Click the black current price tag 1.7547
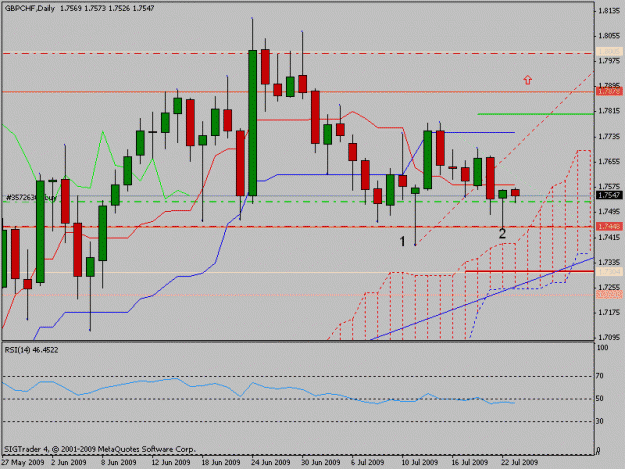This screenshot has width=625, height=469. (609, 195)
